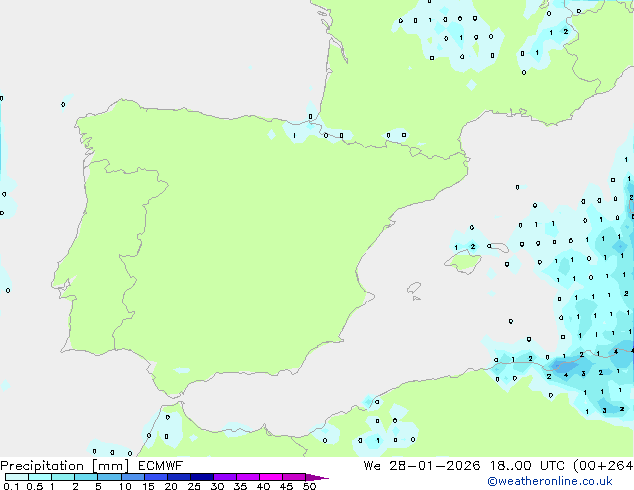Click the '18..00 UTC' time text
634x490 pixels.
pos(527,466)
